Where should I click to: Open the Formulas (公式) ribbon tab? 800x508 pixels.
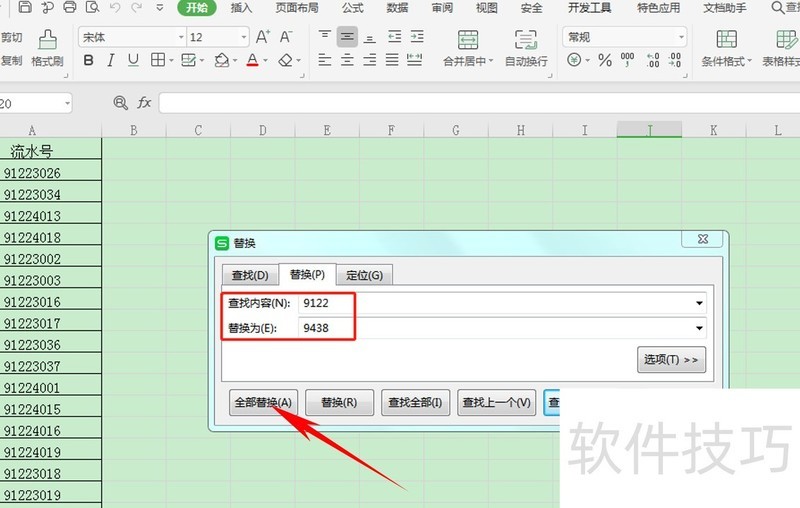(353, 8)
